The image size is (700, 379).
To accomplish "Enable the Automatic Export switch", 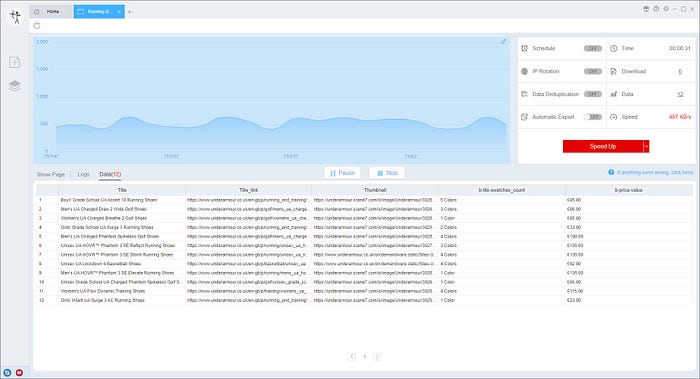I will (593, 117).
